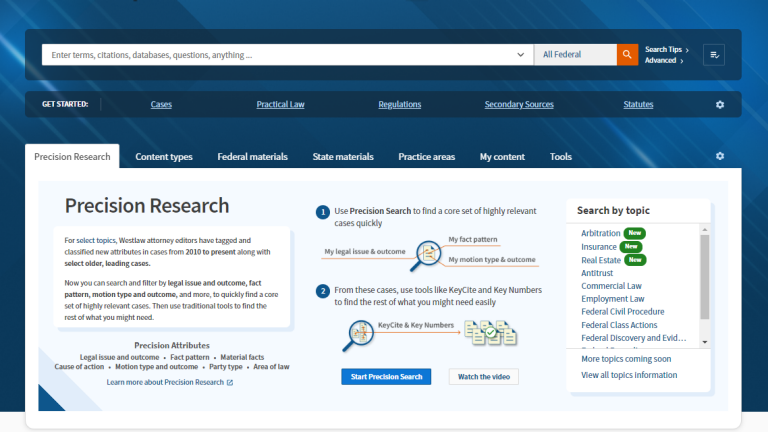Open the search history list icon
Image resolution: width=768 pixels, height=432 pixels.
[x=714, y=55]
